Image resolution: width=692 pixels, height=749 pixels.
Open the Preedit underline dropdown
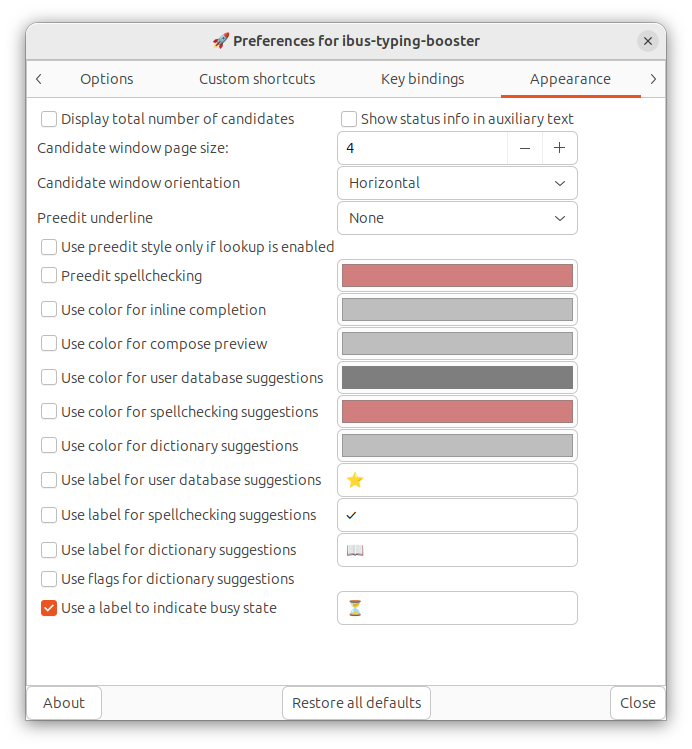[457, 218]
